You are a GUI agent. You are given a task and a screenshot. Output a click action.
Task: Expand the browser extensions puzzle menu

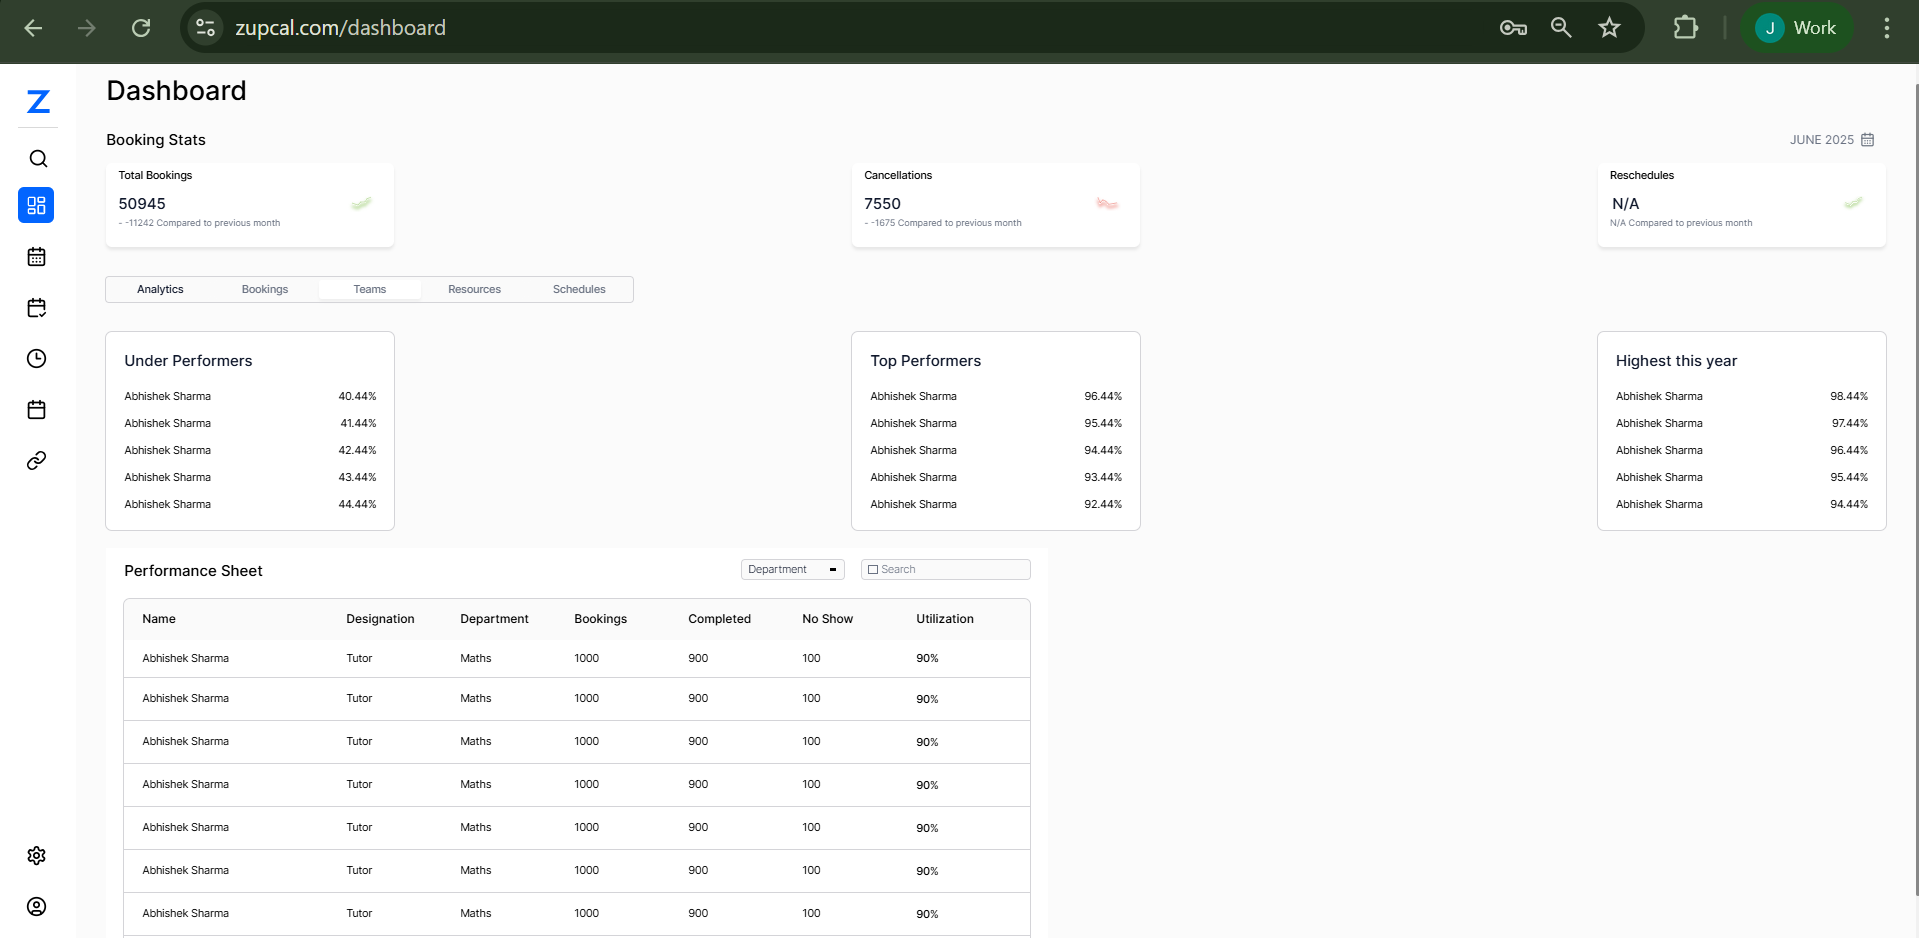[1685, 27]
